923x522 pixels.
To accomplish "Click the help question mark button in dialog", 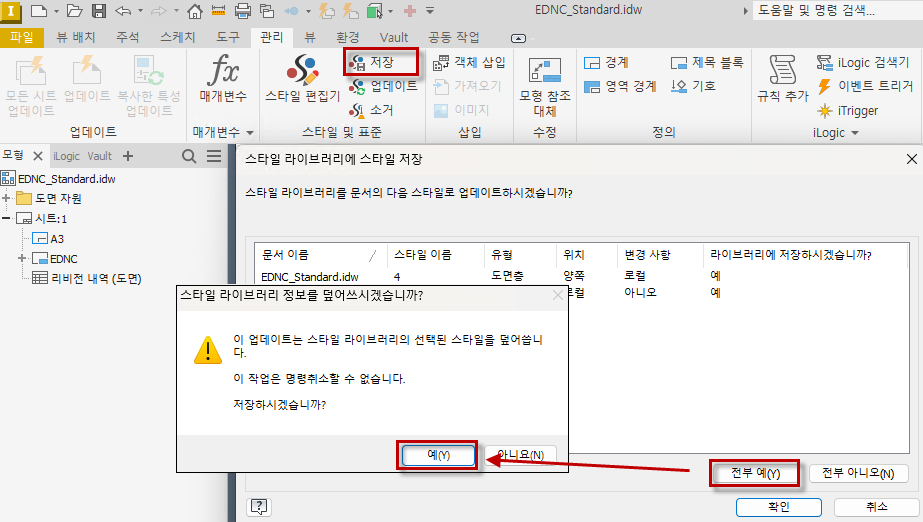I will pos(259,506).
